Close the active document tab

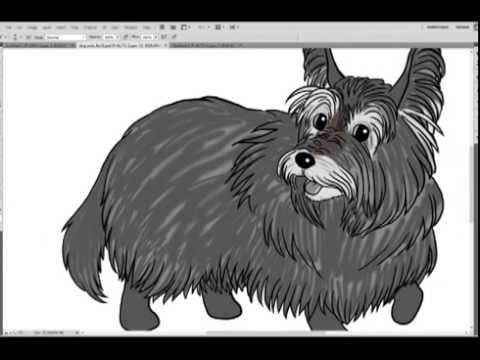coord(166,45)
